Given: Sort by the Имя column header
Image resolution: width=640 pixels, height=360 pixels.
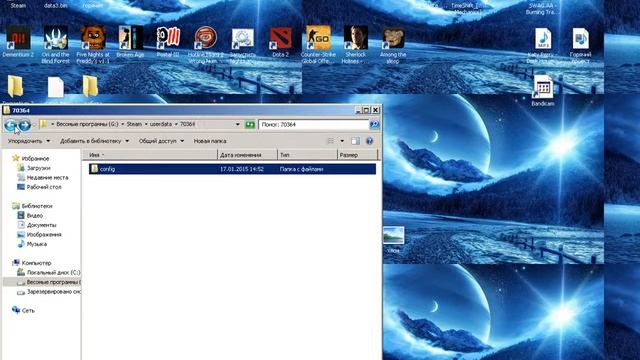Looking at the screenshot, I should [150, 155].
